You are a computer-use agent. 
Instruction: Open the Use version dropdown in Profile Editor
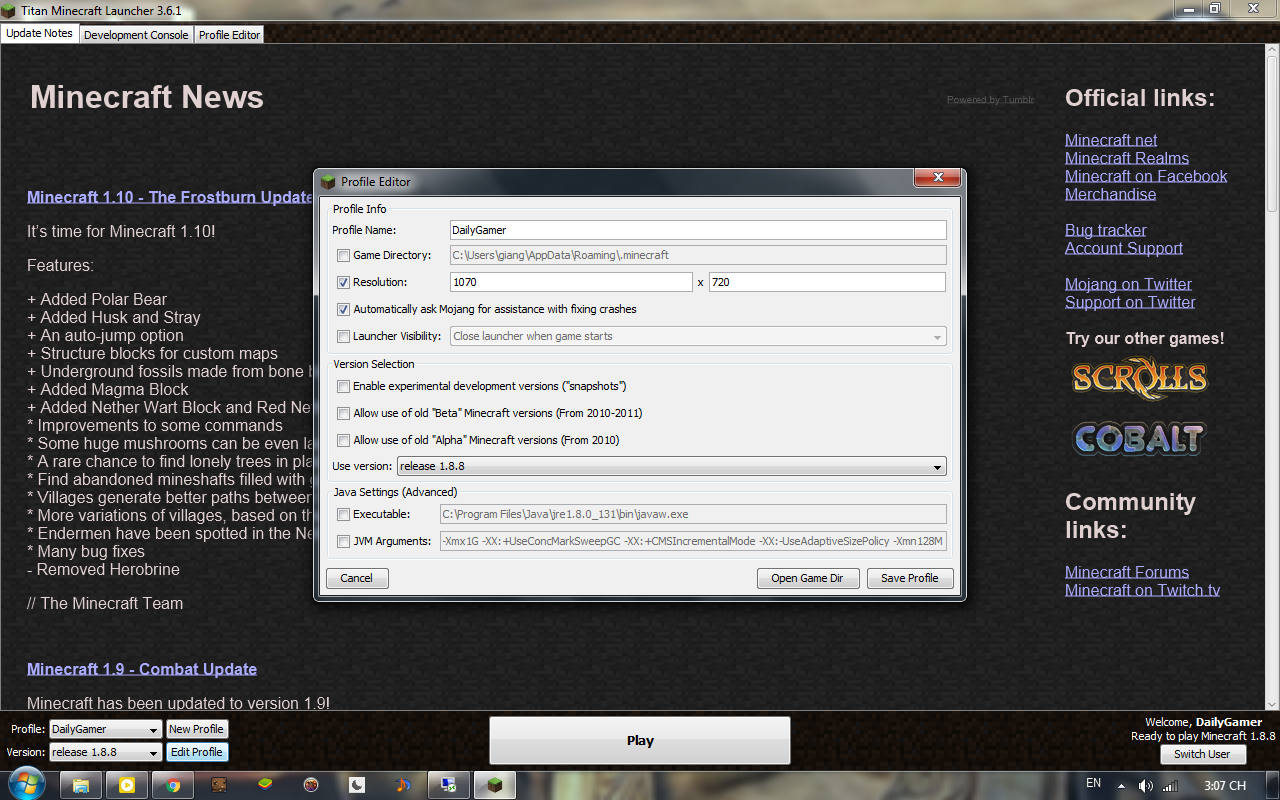[x=672, y=466]
